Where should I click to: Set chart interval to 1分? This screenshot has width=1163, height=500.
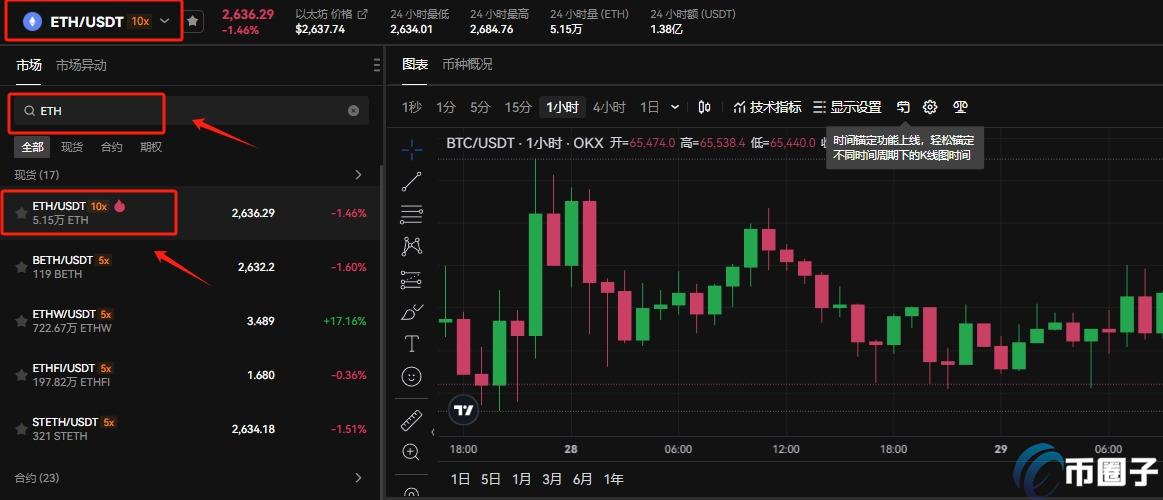pos(446,107)
